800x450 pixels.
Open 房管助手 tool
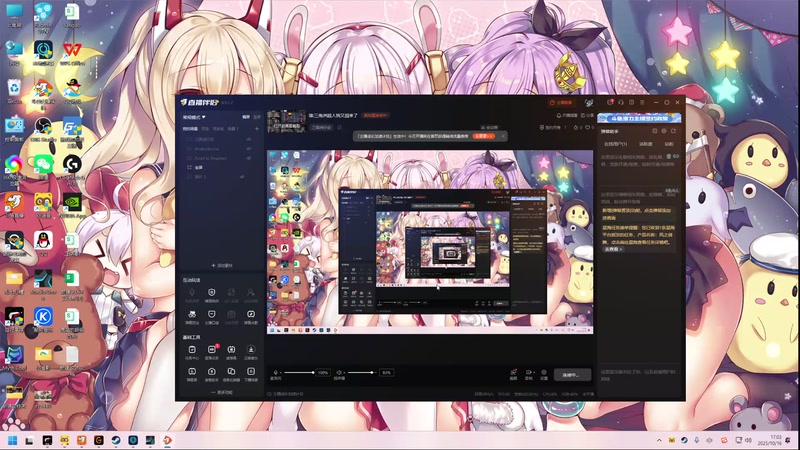[x=212, y=374]
